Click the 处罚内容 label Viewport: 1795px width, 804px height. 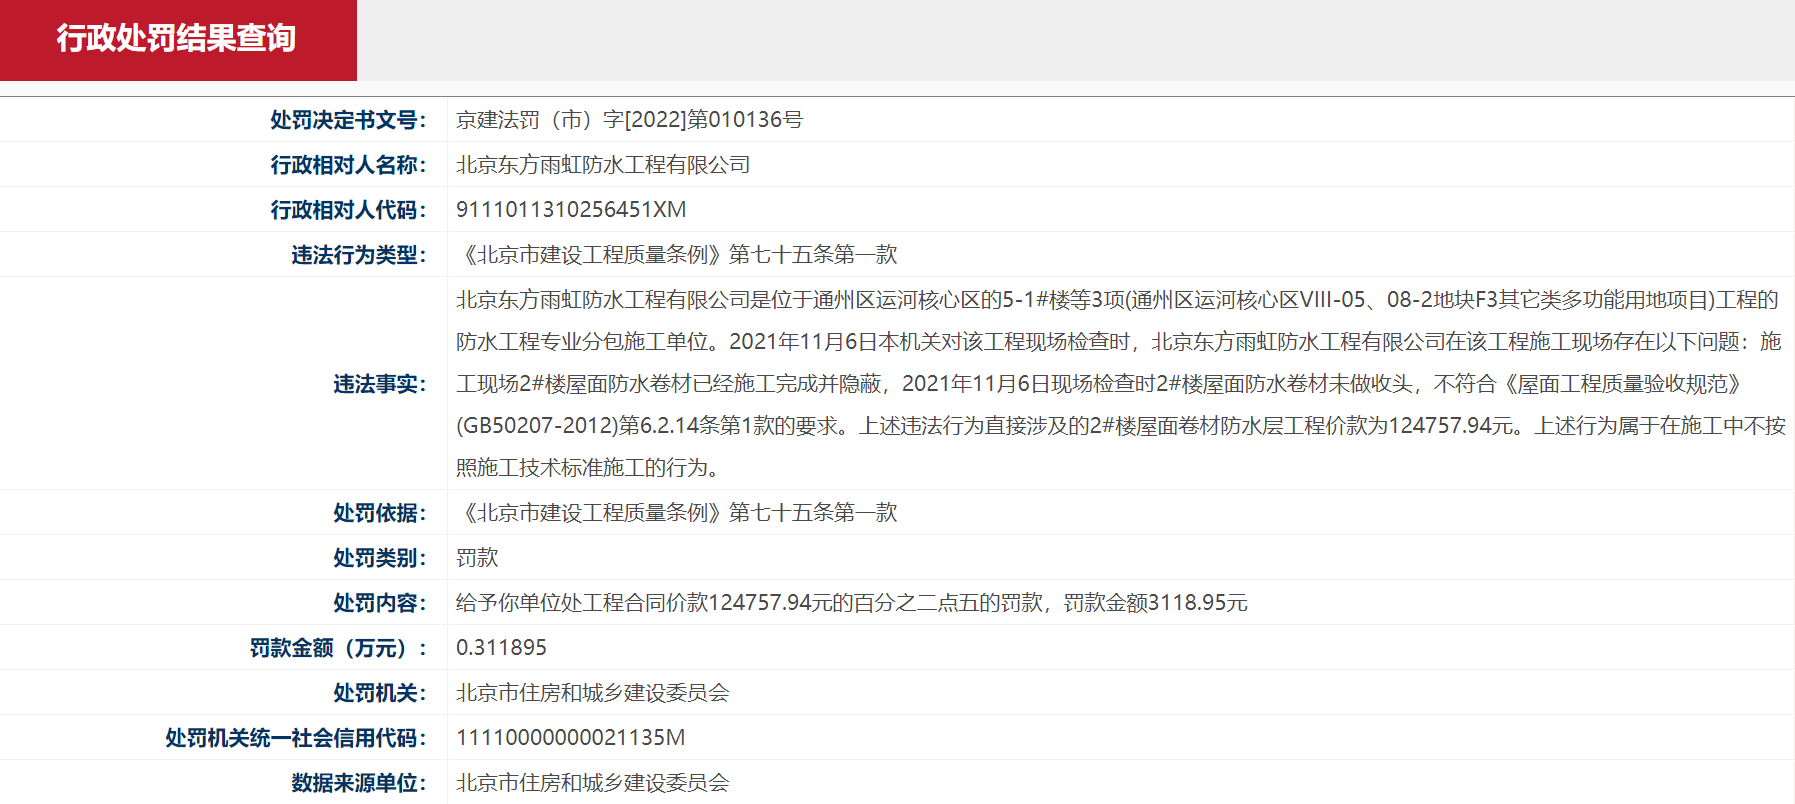[380, 603]
